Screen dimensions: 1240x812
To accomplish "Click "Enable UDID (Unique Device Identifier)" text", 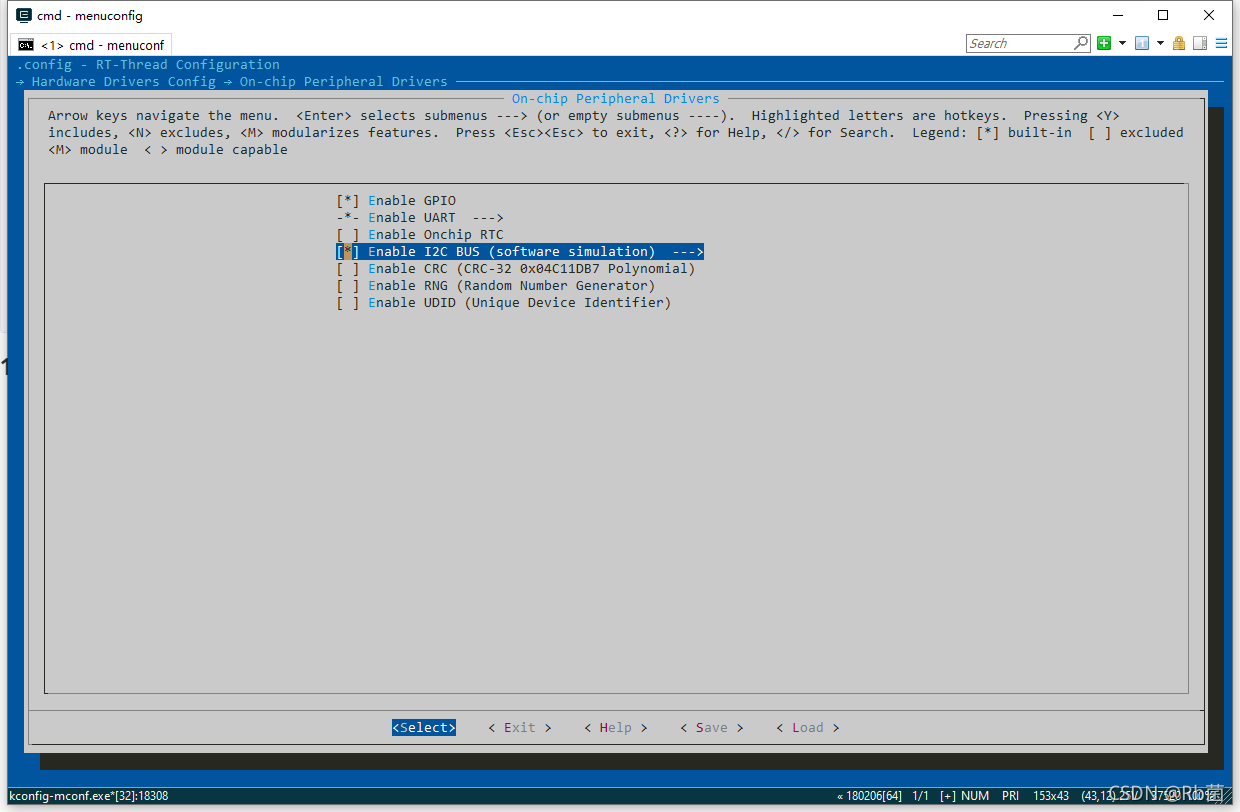I will [520, 302].
